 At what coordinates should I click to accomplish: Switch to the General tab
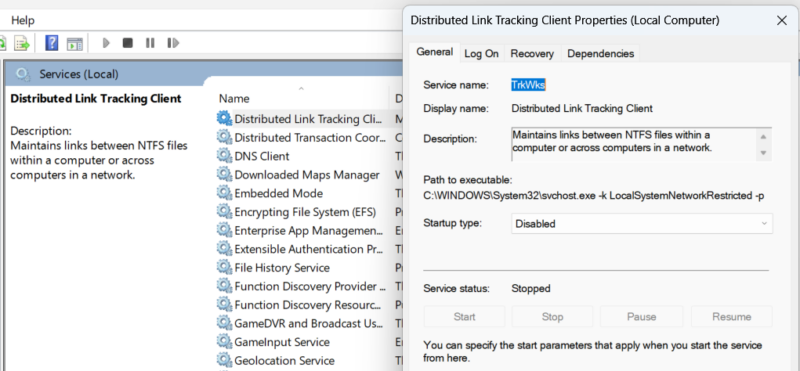point(434,52)
